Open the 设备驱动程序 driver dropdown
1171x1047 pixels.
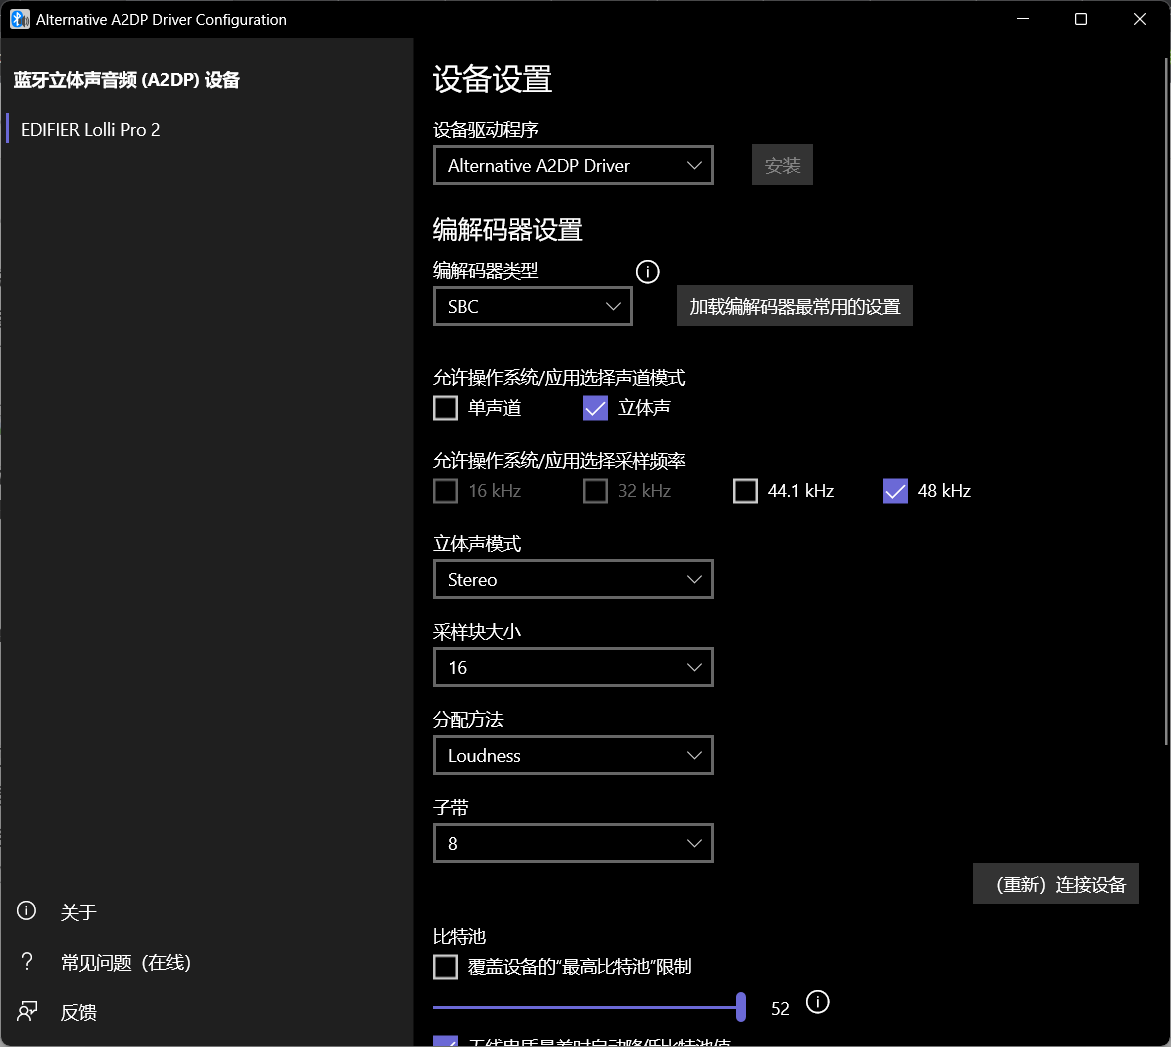573,166
